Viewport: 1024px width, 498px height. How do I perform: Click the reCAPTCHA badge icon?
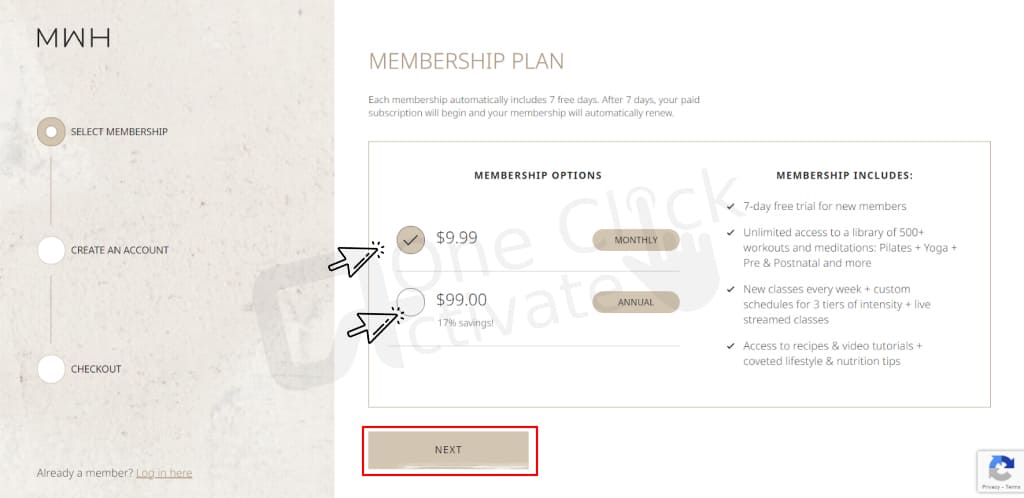[x=1001, y=468]
